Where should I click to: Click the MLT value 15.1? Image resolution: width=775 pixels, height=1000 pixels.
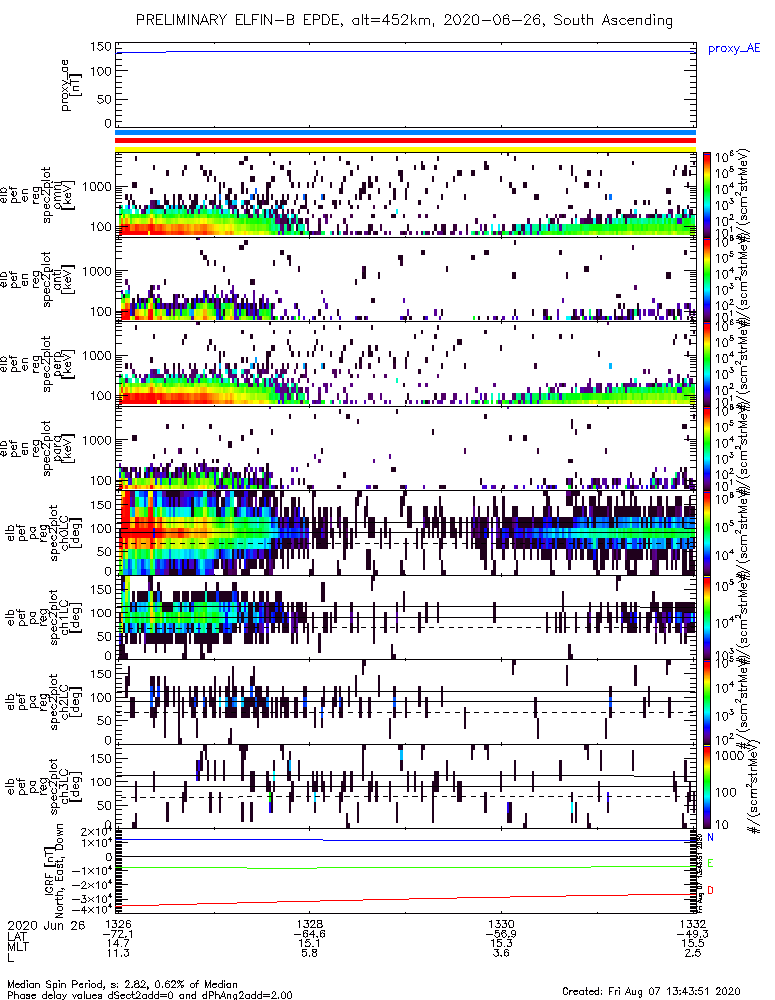coord(309,944)
